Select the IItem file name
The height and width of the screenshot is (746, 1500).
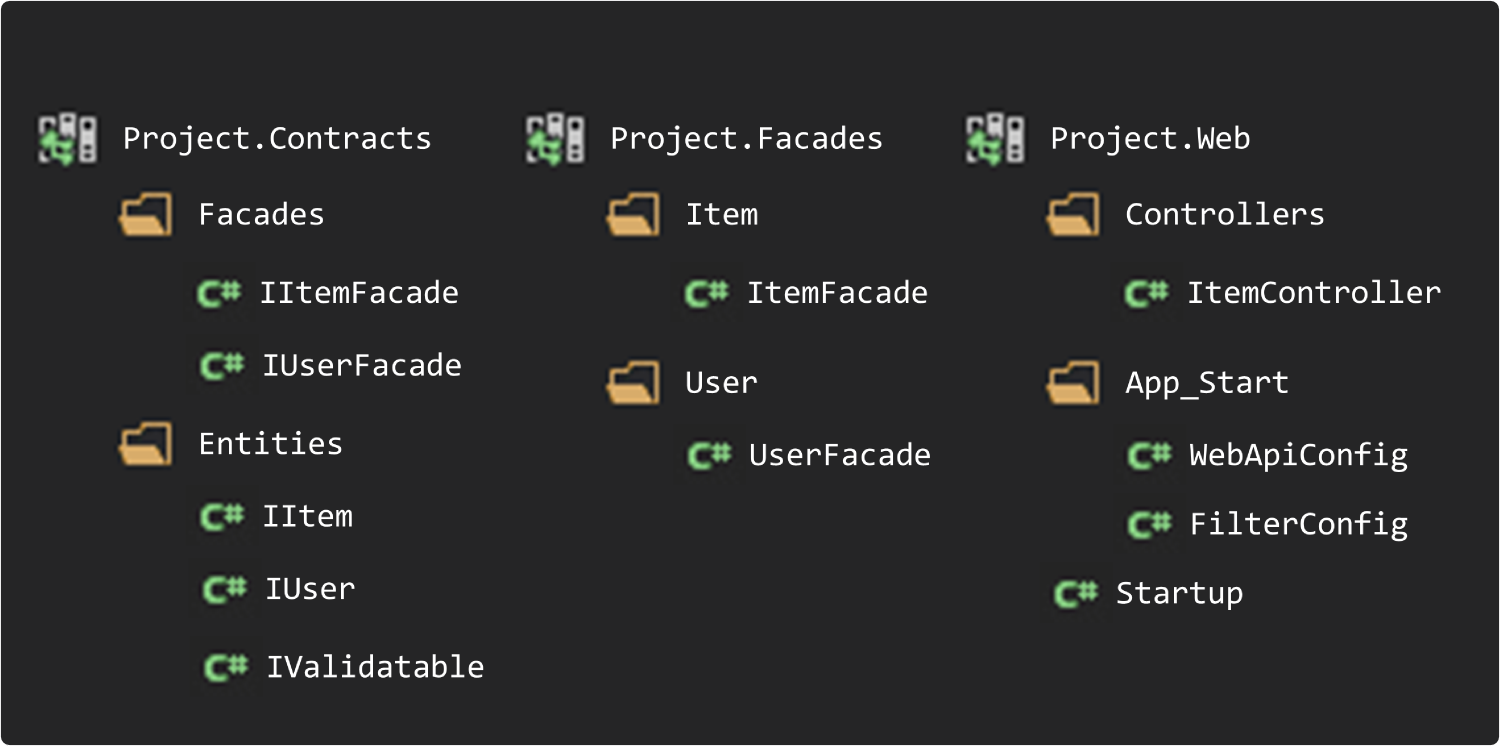pos(307,517)
